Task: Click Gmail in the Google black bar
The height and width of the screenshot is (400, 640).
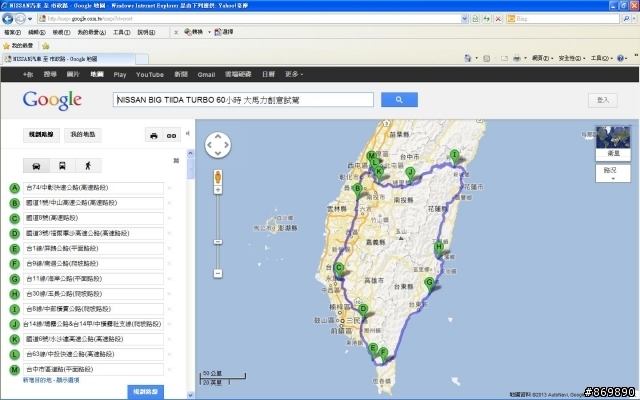Action: pos(206,74)
